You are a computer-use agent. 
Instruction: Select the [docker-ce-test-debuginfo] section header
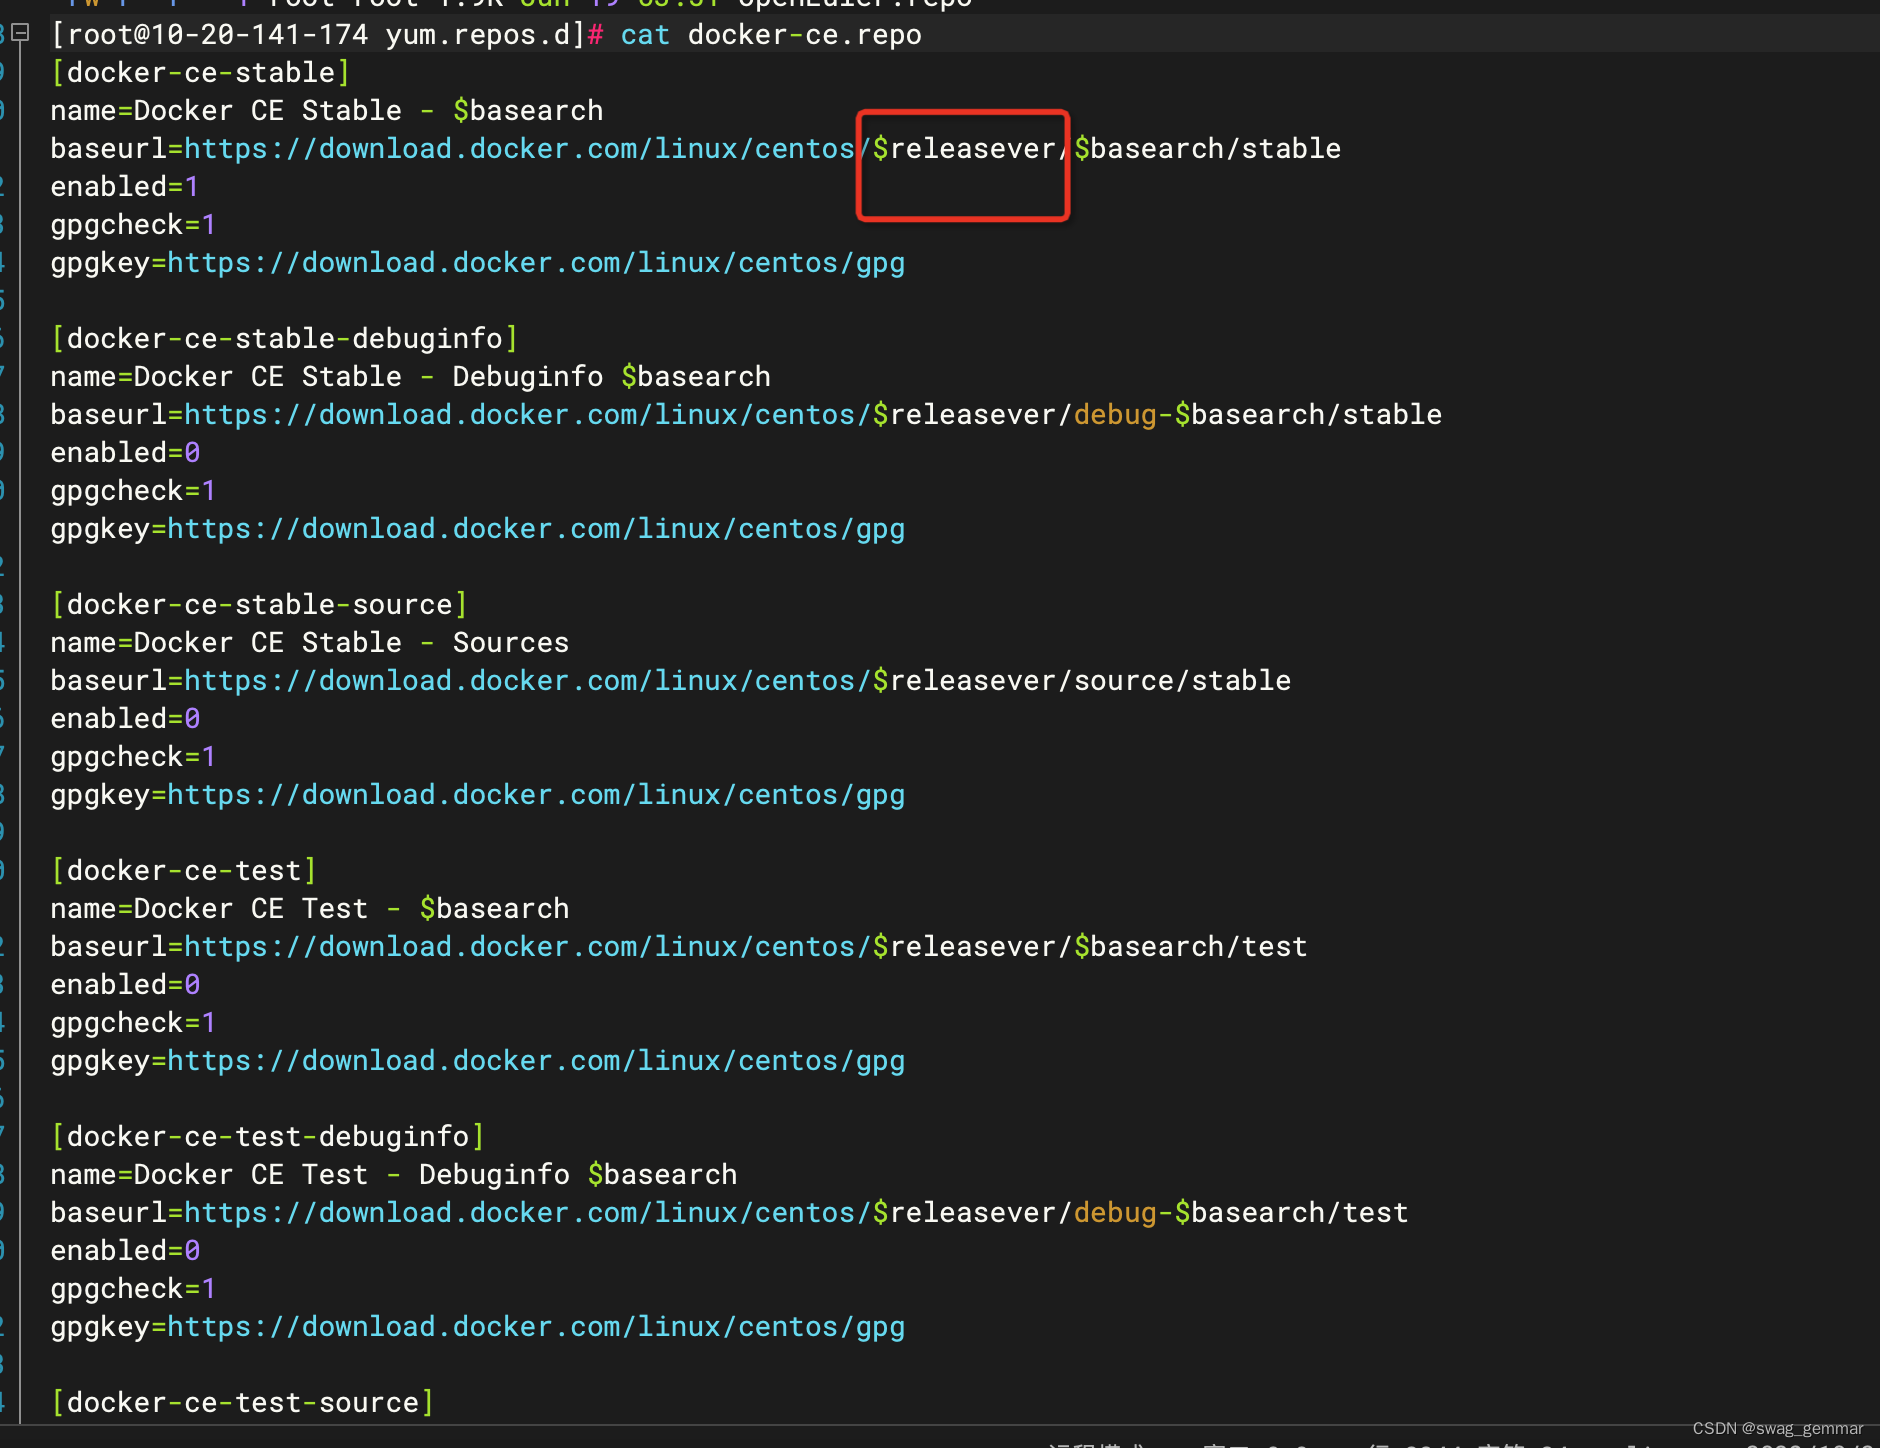coord(268,1137)
